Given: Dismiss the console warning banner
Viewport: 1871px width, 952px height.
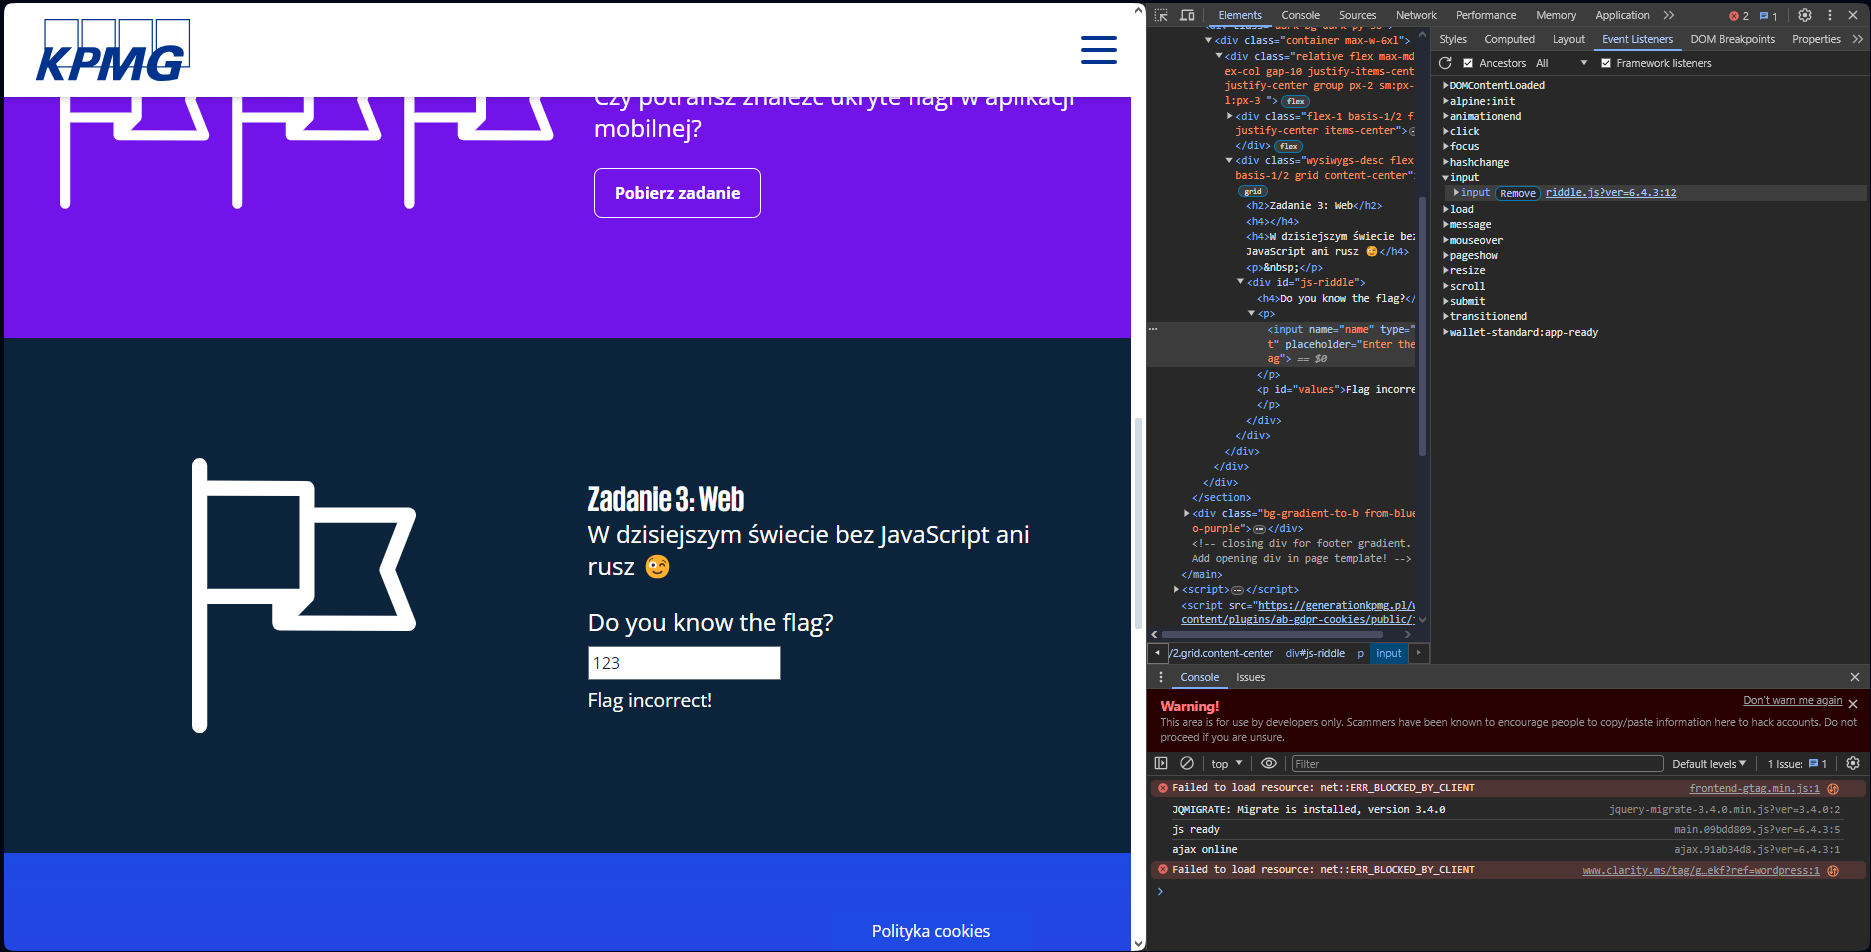Looking at the screenshot, I should 1853,704.
